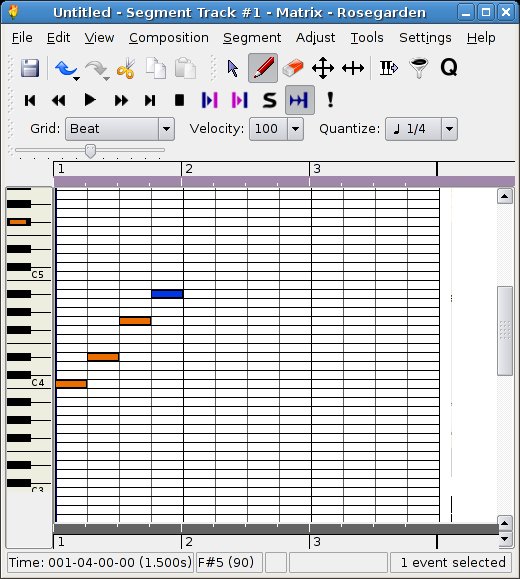The image size is (520, 579).
Task: Pick the horizontal Resize tool
Action: coord(353,68)
